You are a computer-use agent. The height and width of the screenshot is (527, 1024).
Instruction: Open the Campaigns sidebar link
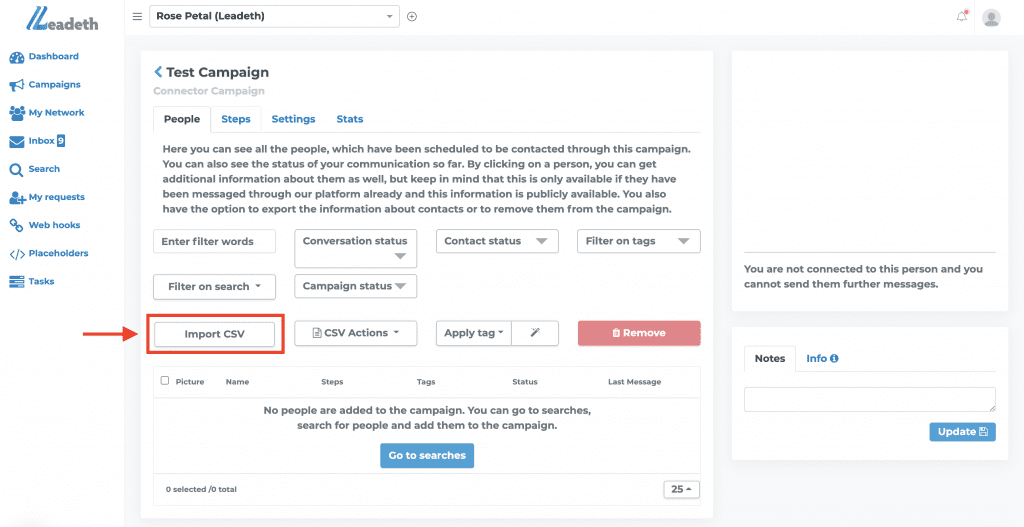pyautogui.click(x=55, y=85)
